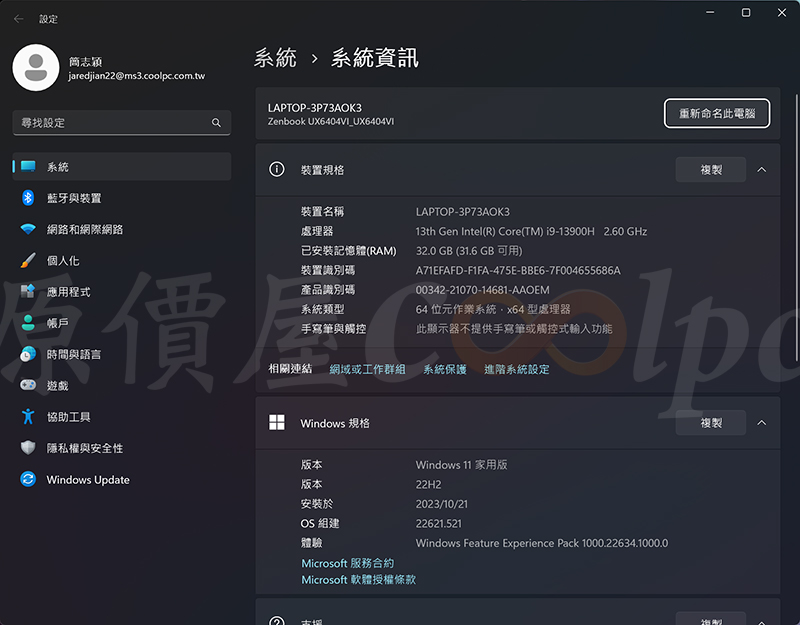
Task: Open the 系統保護 link
Action: [x=445, y=369]
